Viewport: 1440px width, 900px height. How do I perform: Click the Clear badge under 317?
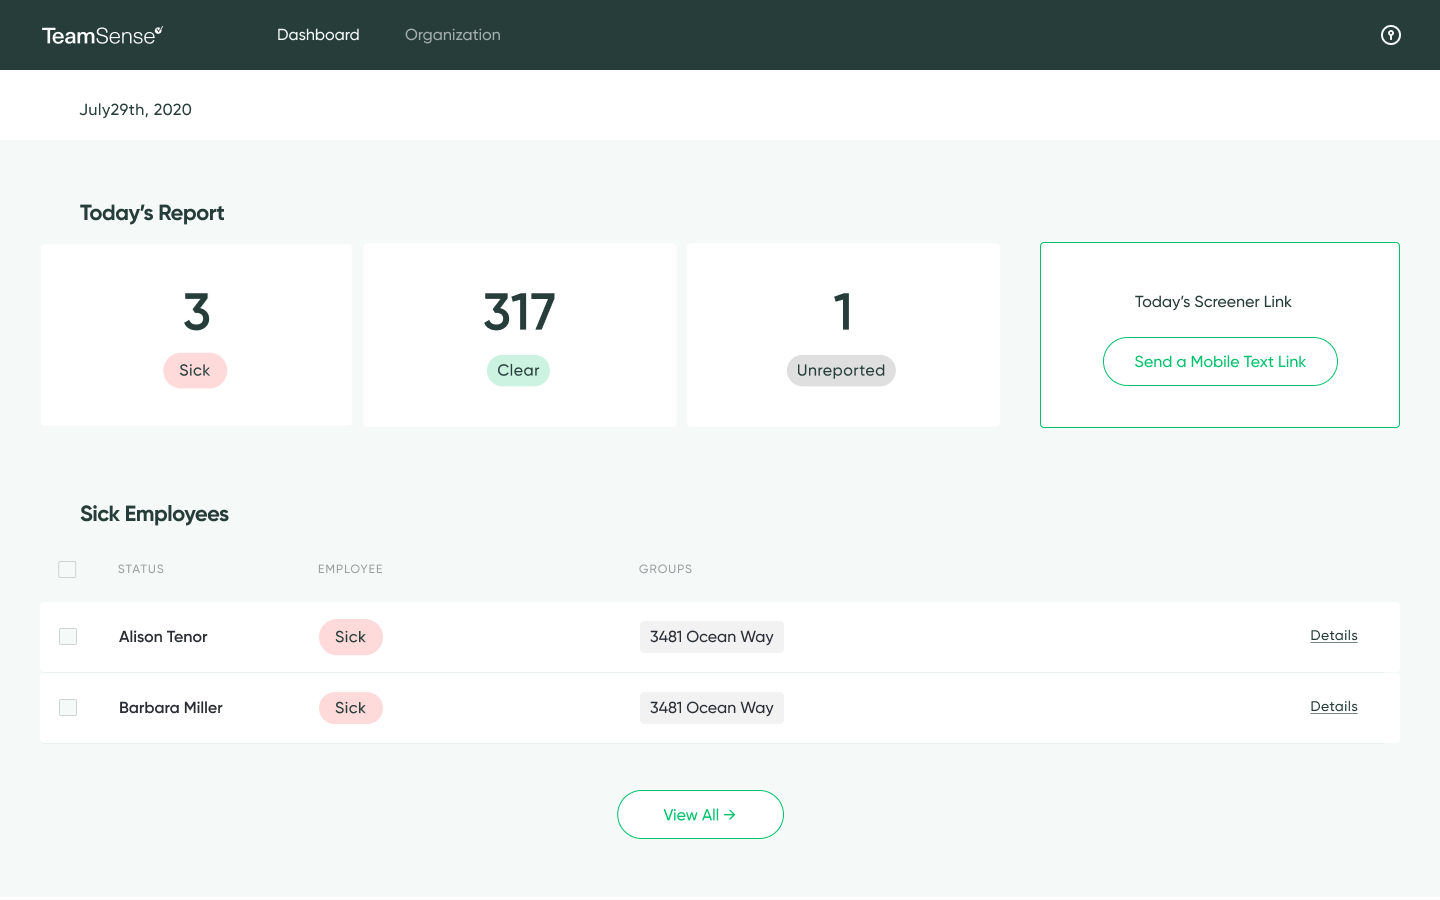tap(518, 370)
